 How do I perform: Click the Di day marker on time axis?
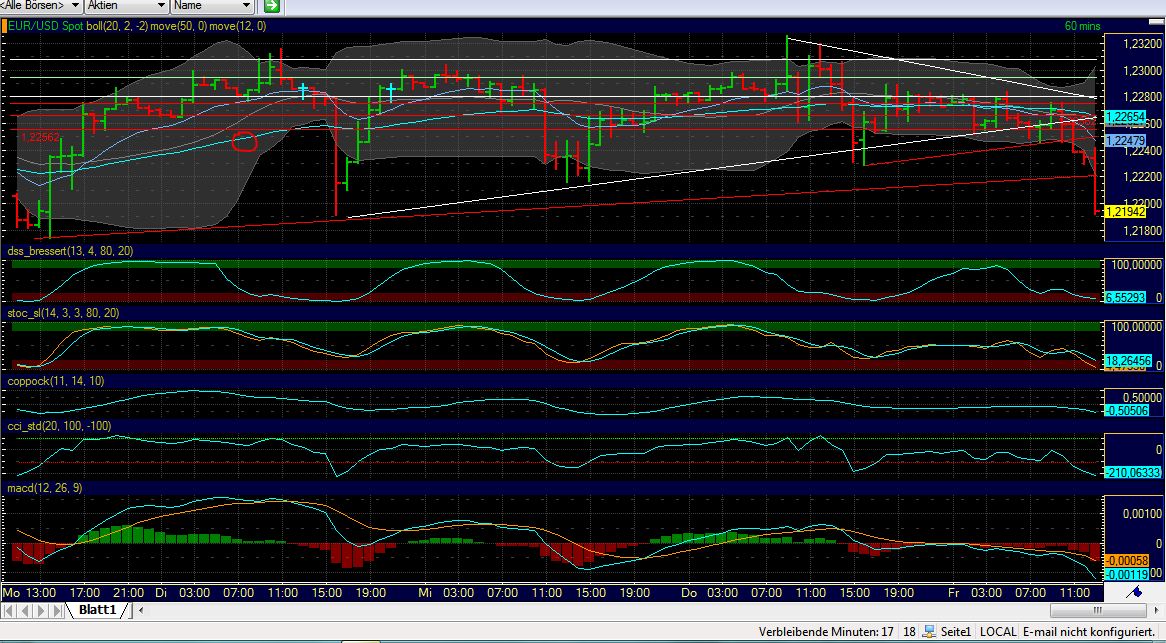click(x=161, y=593)
